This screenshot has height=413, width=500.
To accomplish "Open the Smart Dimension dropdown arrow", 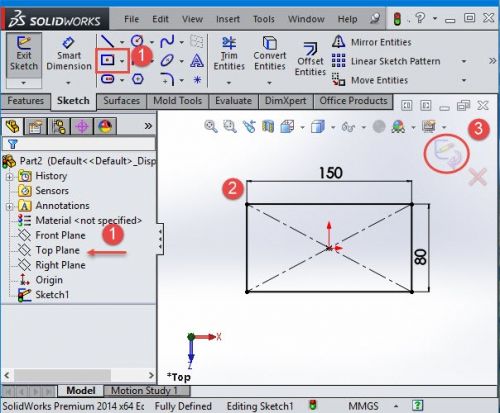I will tap(68, 83).
